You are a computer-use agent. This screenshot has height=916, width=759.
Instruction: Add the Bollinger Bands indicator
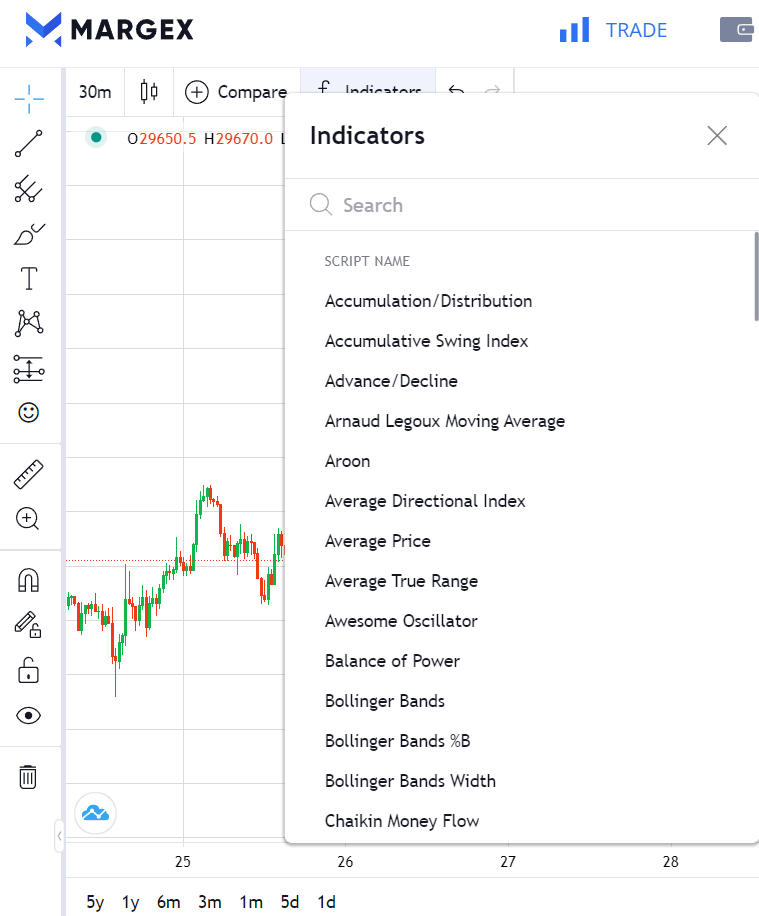[x=385, y=701]
